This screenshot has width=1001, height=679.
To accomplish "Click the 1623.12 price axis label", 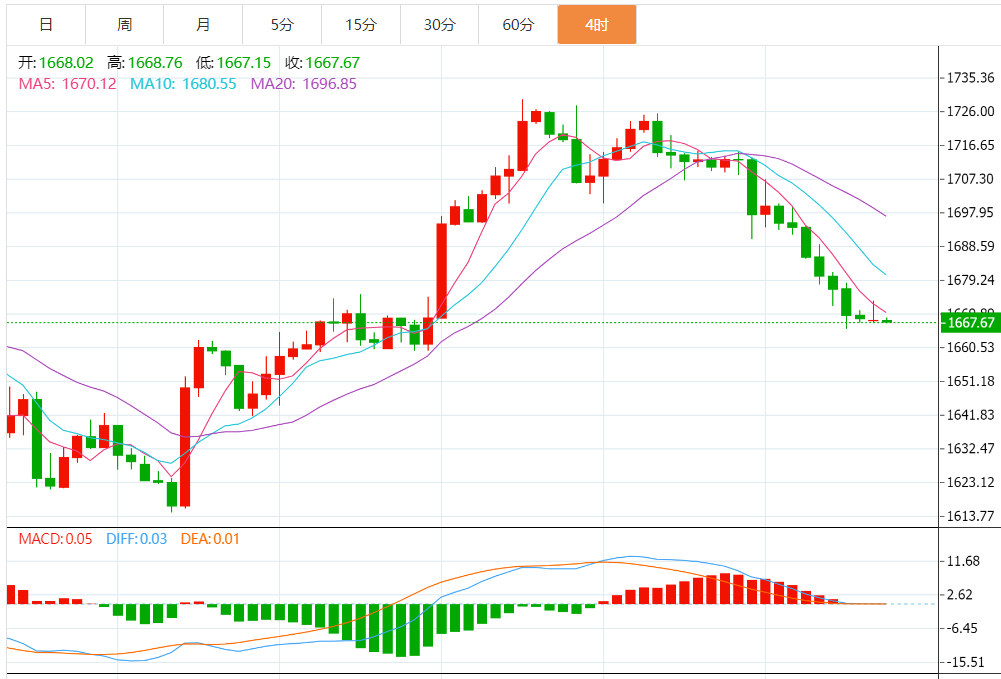I will click(x=970, y=482).
